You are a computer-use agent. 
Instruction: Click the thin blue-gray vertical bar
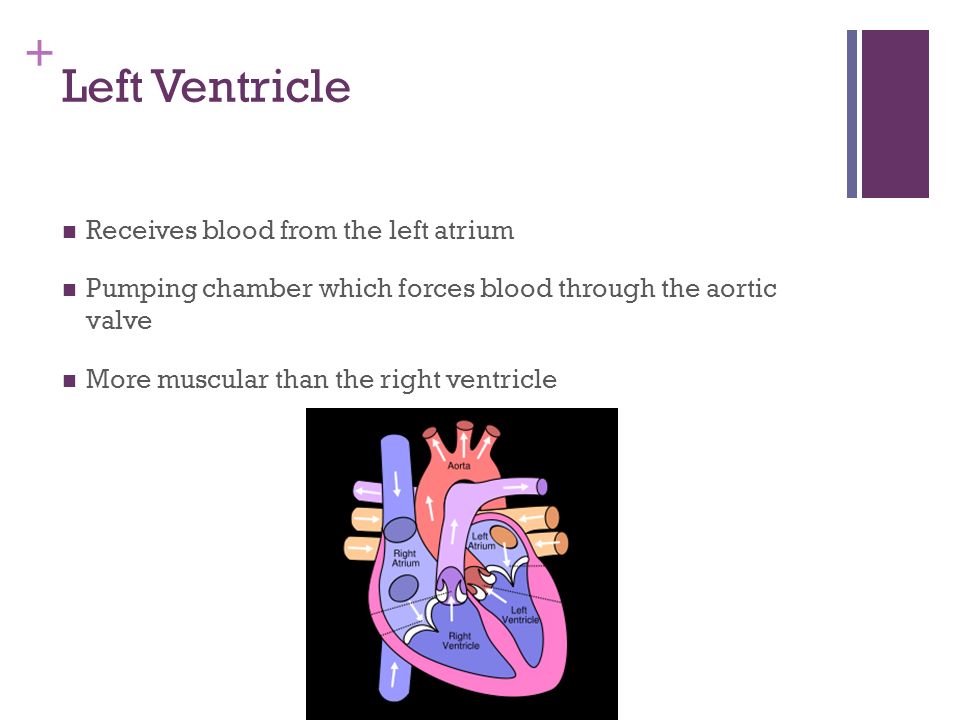852,114
